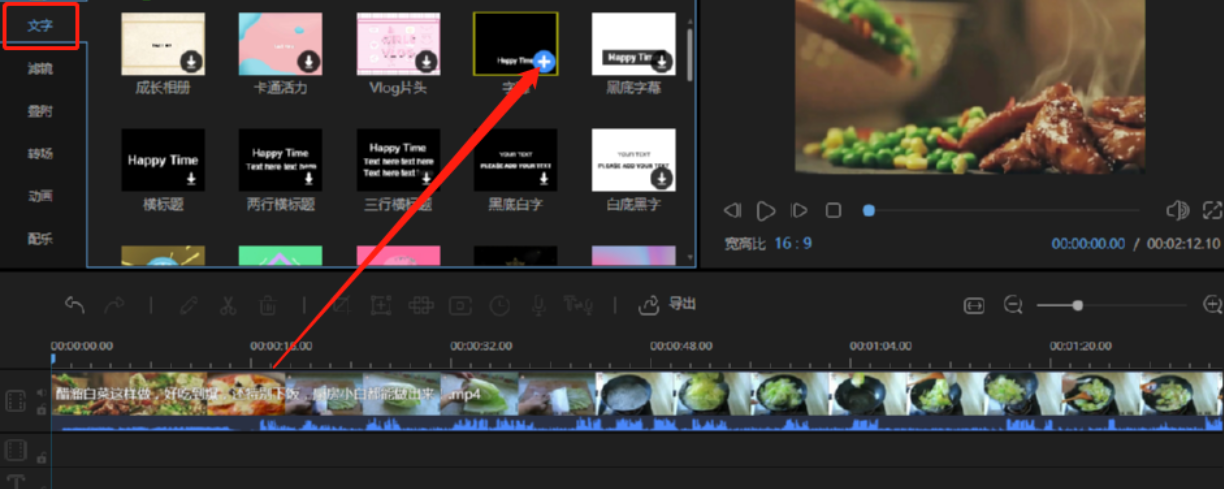Mute the main video track audio
This screenshot has height=489, width=1224.
41,393
